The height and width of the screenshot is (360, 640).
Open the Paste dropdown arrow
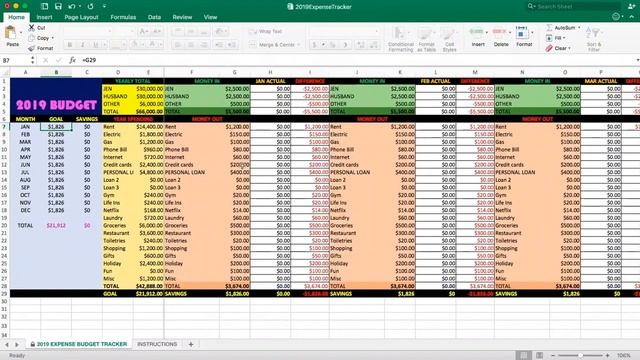[x=21, y=32]
